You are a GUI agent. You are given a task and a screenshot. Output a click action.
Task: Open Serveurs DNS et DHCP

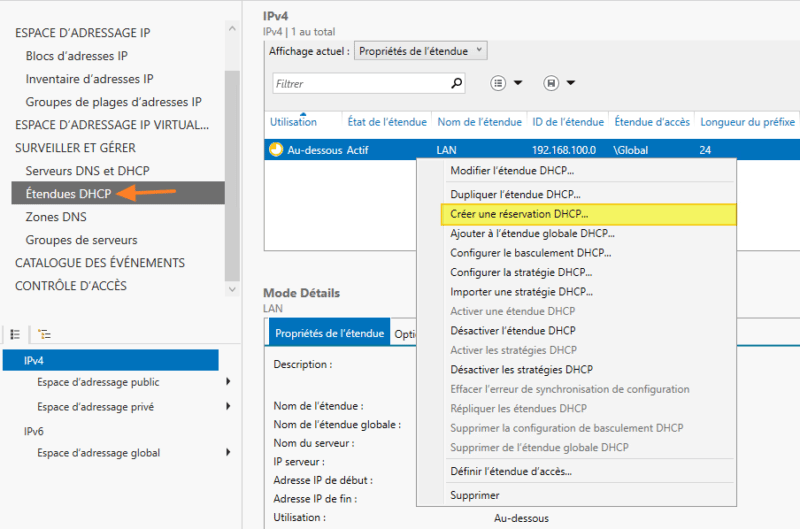[87, 170]
